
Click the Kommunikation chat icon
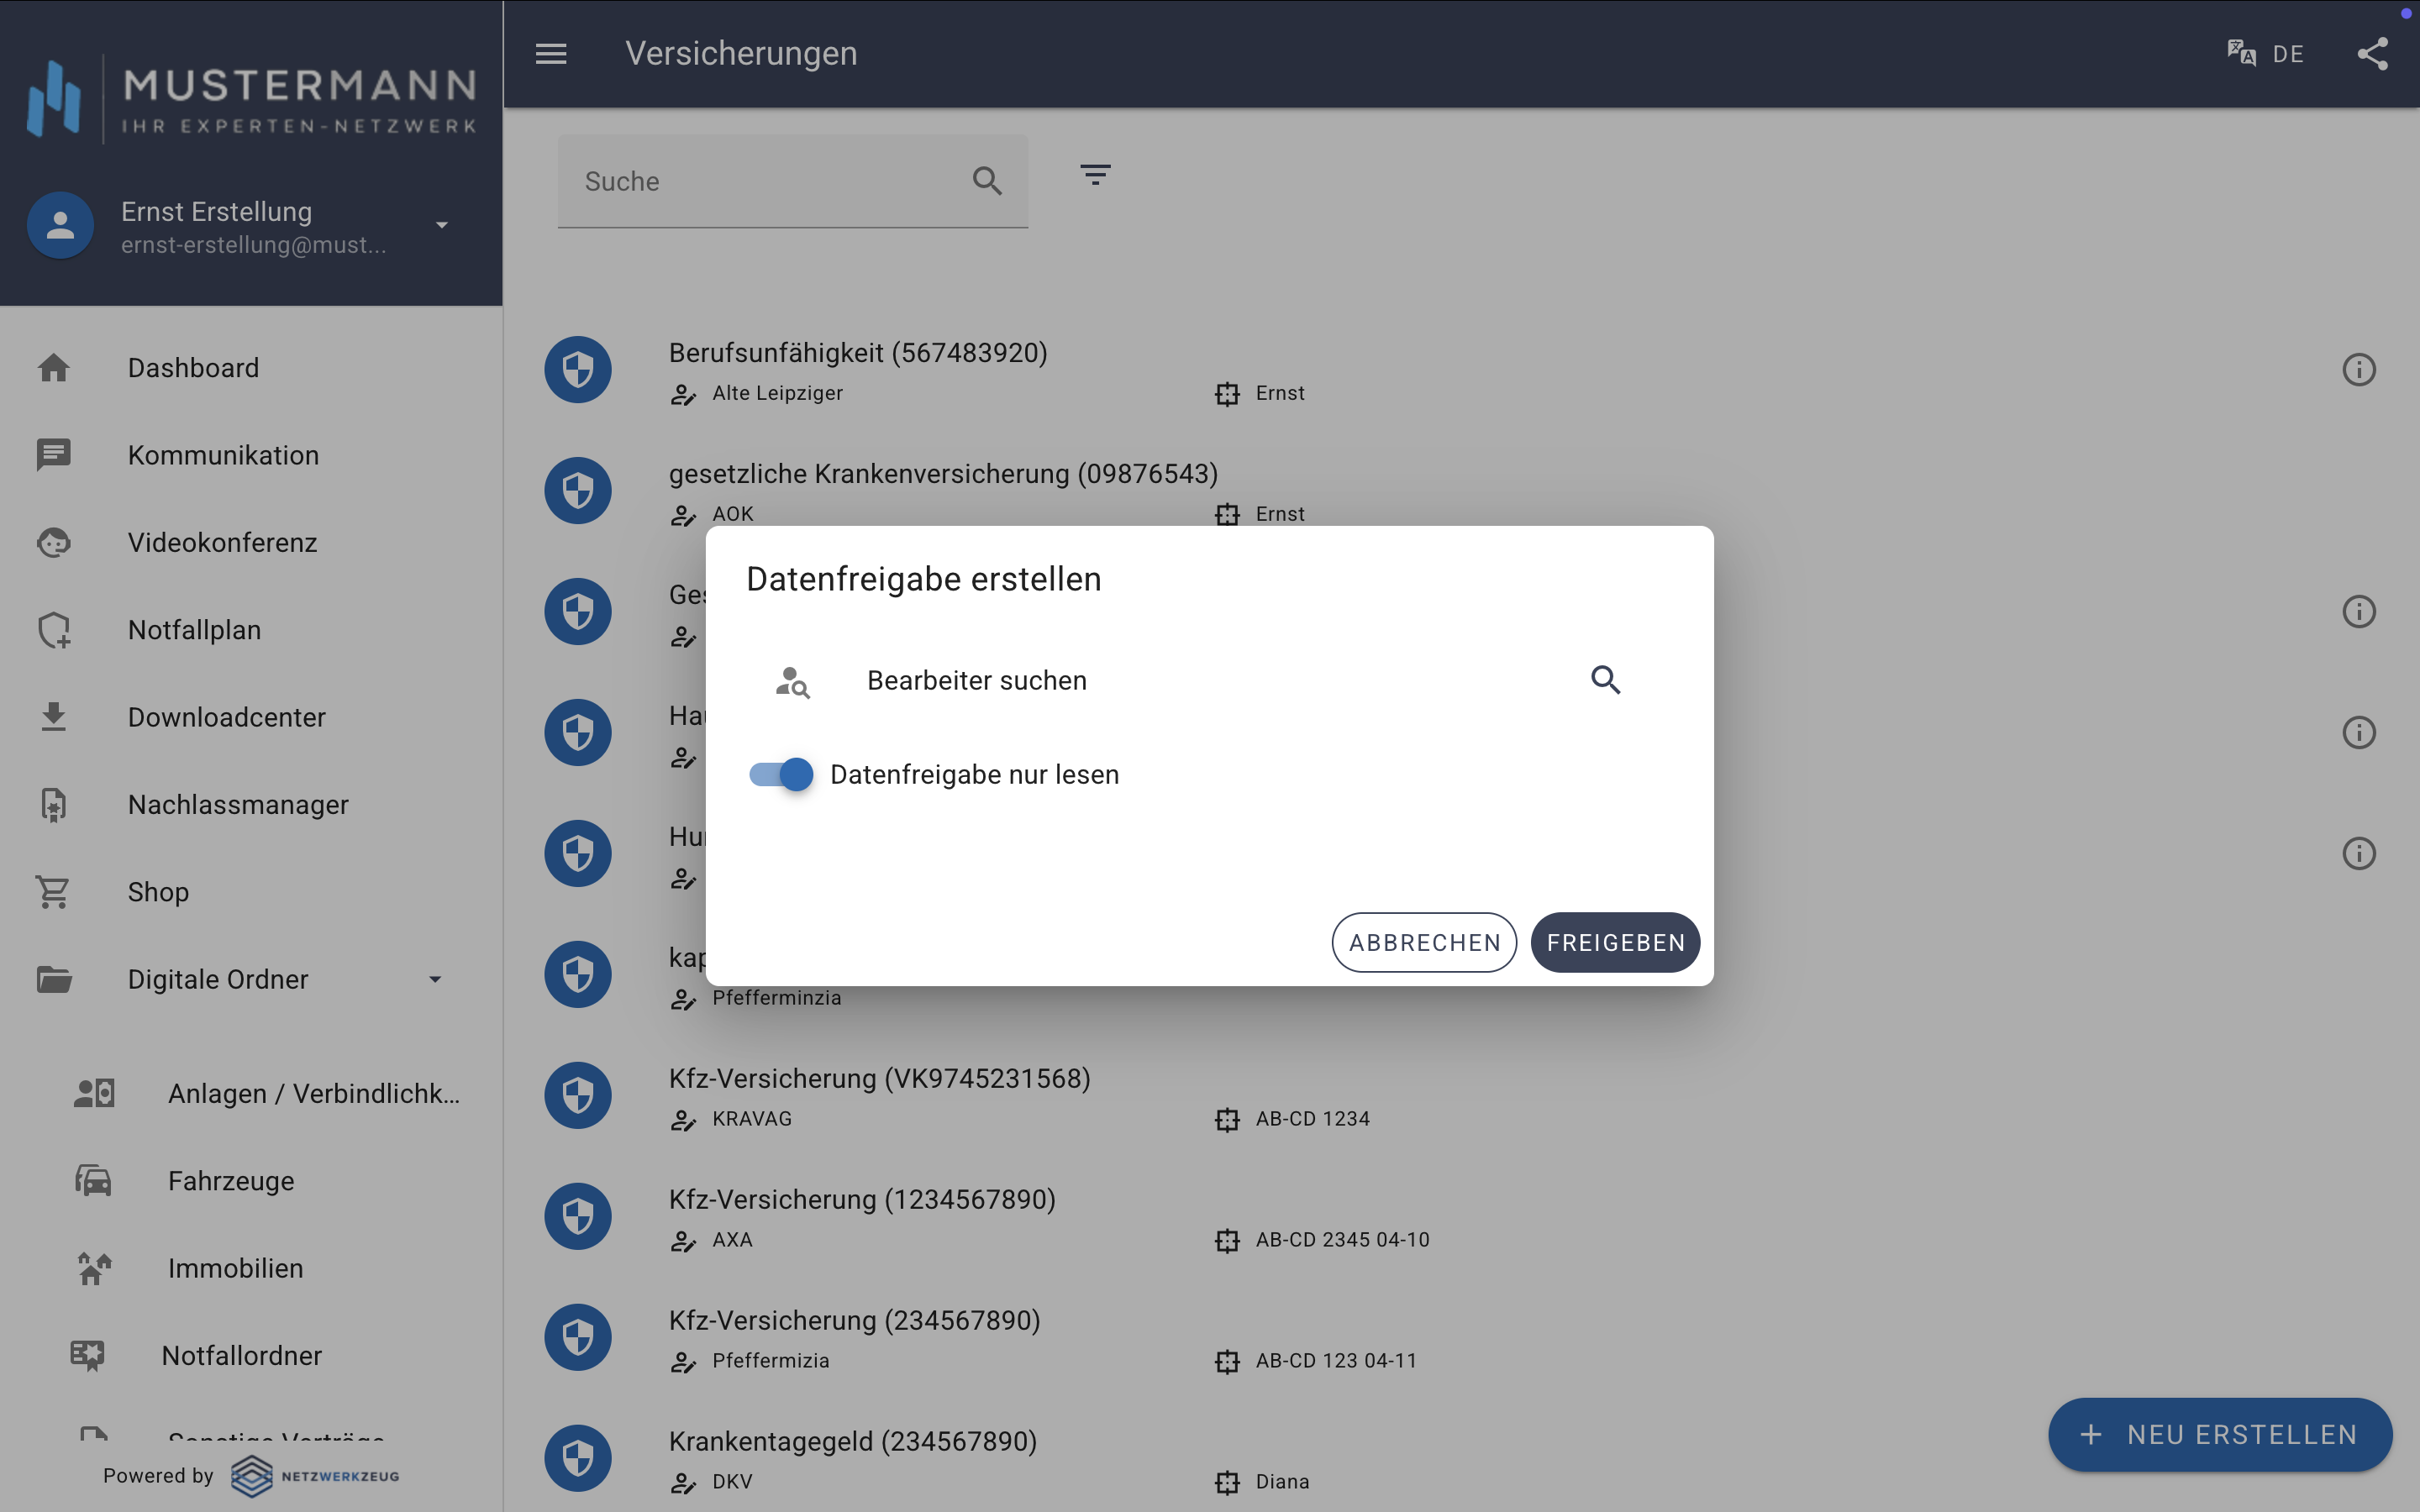click(x=54, y=455)
